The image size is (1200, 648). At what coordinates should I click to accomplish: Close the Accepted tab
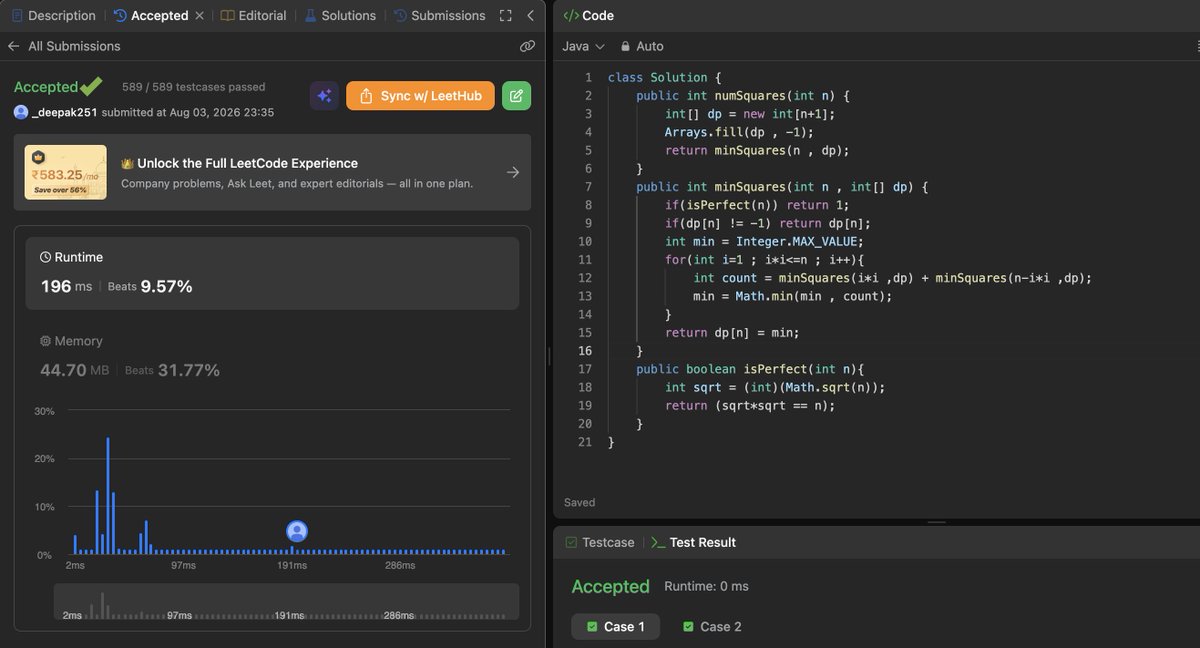(199, 16)
